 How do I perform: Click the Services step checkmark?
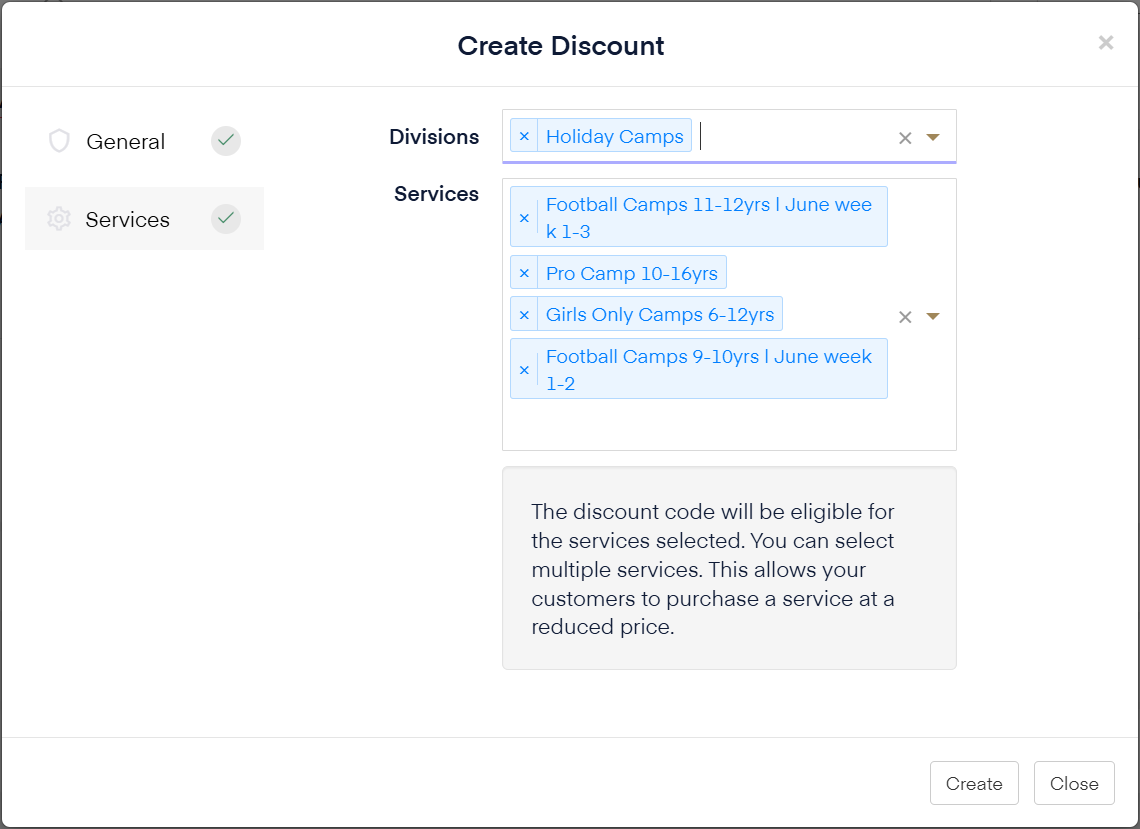point(226,219)
